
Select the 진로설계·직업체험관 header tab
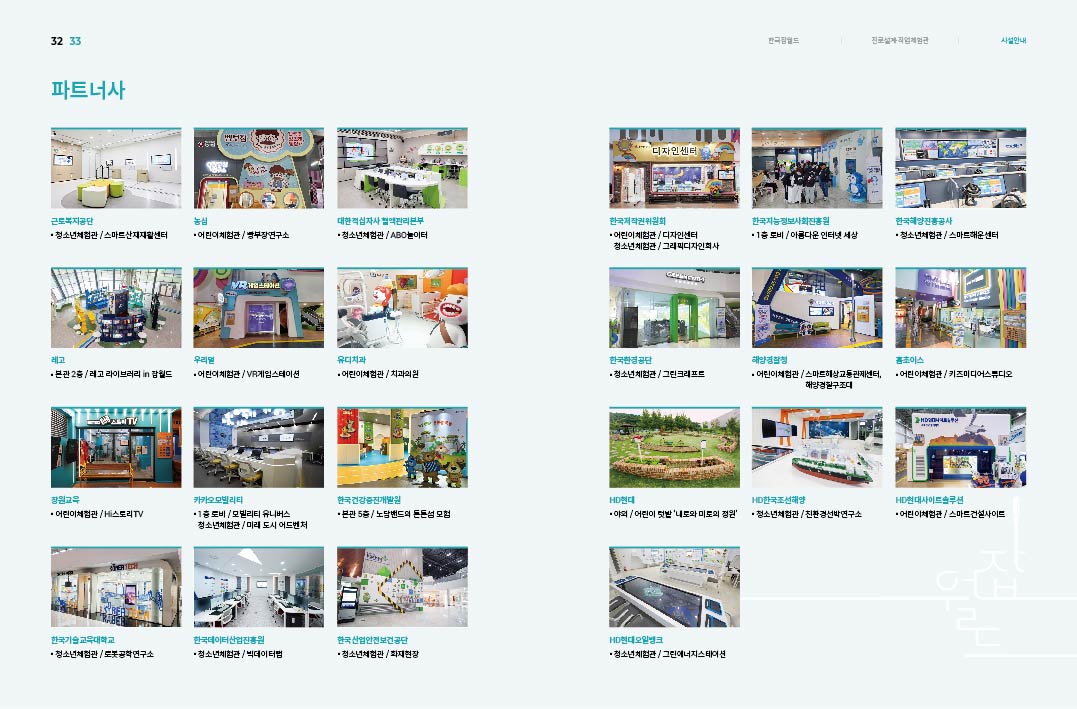(x=900, y=41)
